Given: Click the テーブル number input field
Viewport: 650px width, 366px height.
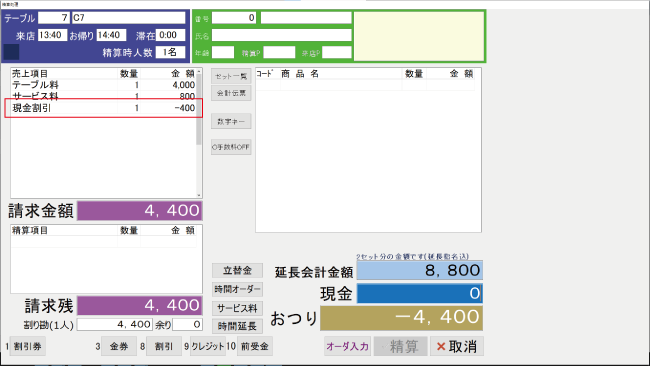Looking at the screenshot, I should click(54, 18).
